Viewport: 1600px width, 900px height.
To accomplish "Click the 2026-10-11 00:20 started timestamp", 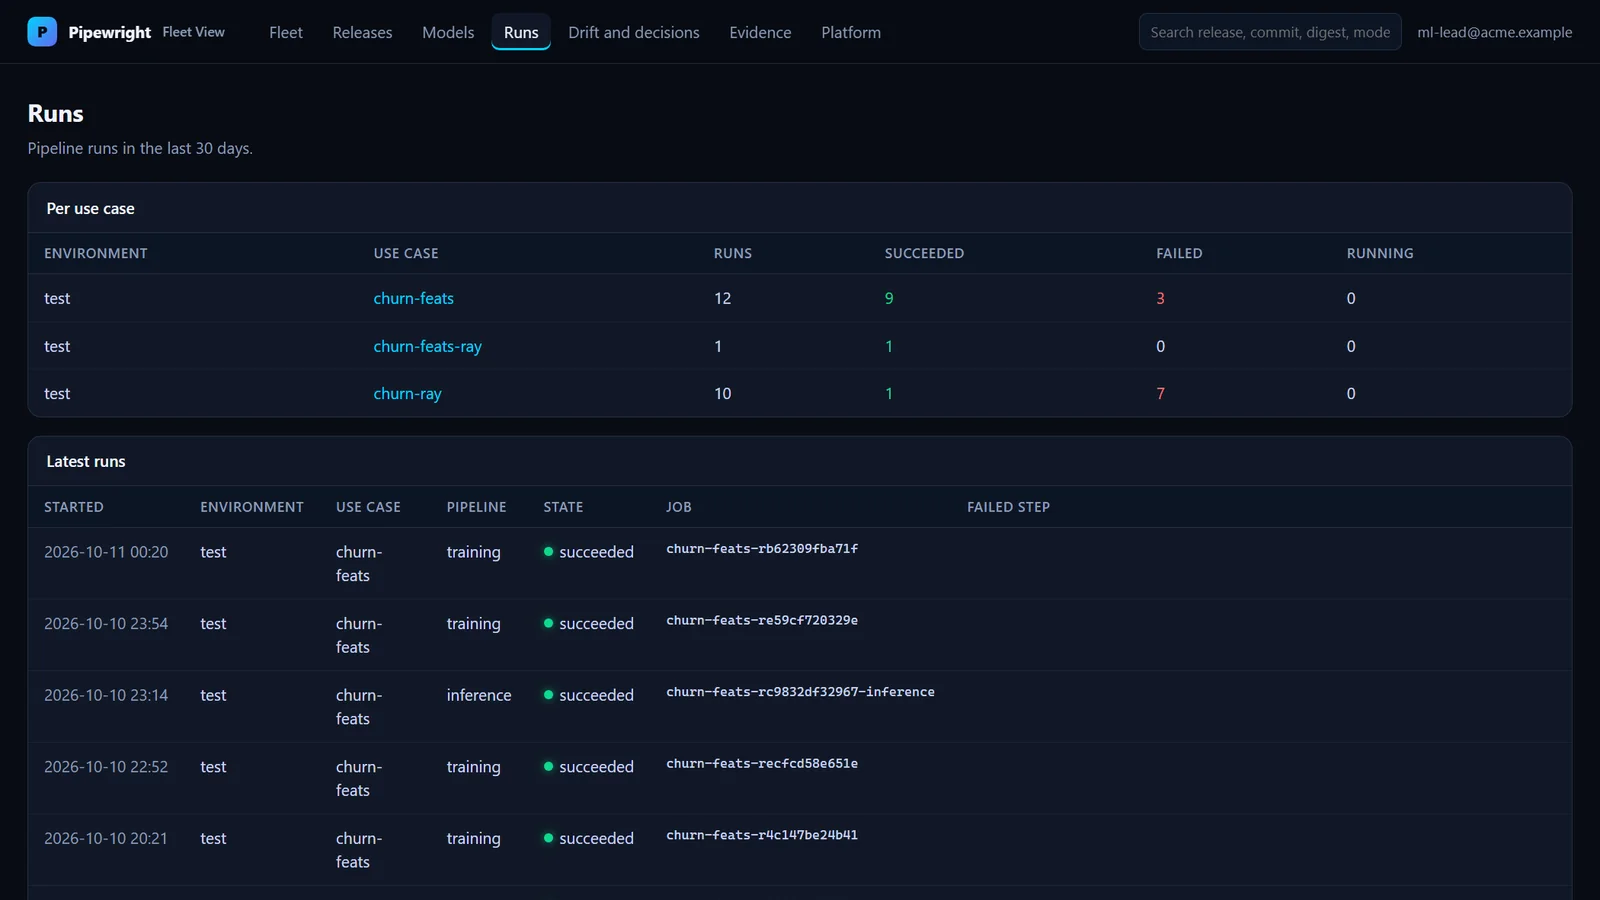I will (106, 552).
